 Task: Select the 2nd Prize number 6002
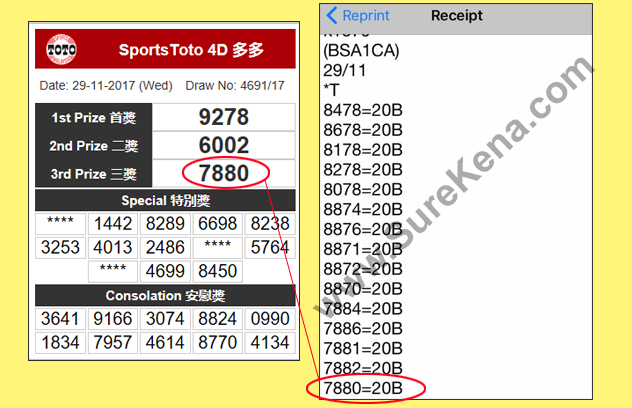tap(224, 145)
